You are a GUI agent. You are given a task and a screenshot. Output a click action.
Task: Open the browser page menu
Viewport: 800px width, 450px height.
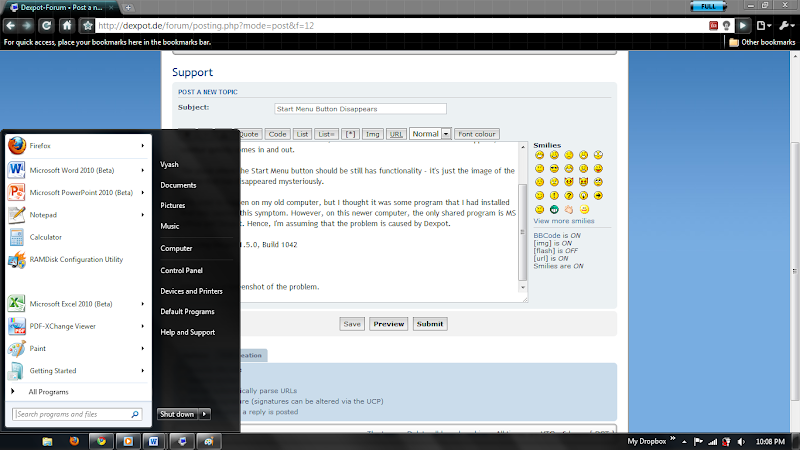point(763,26)
